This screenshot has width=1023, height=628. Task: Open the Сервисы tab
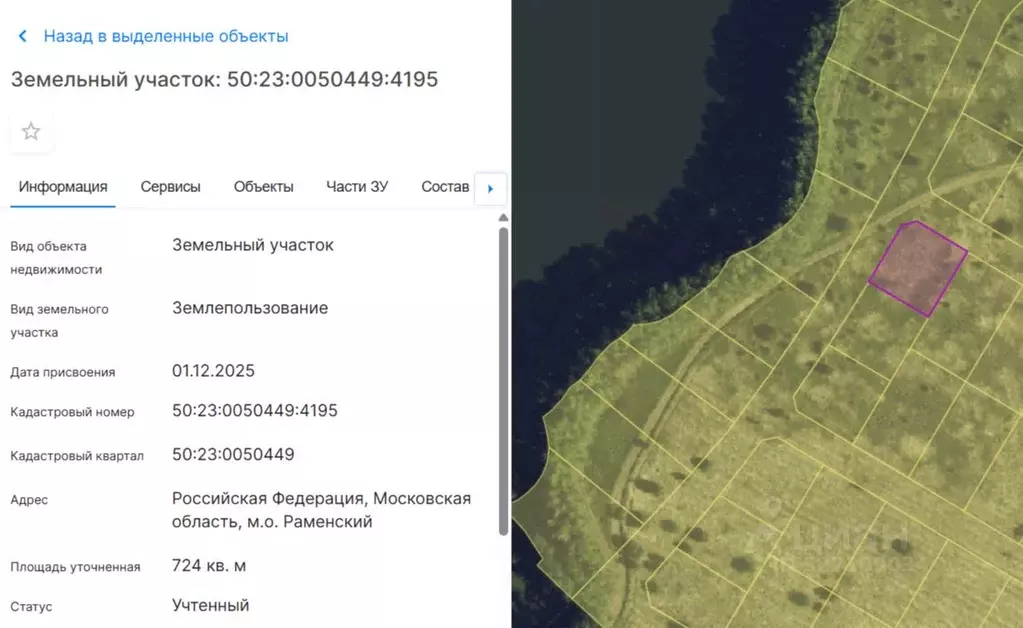point(170,186)
